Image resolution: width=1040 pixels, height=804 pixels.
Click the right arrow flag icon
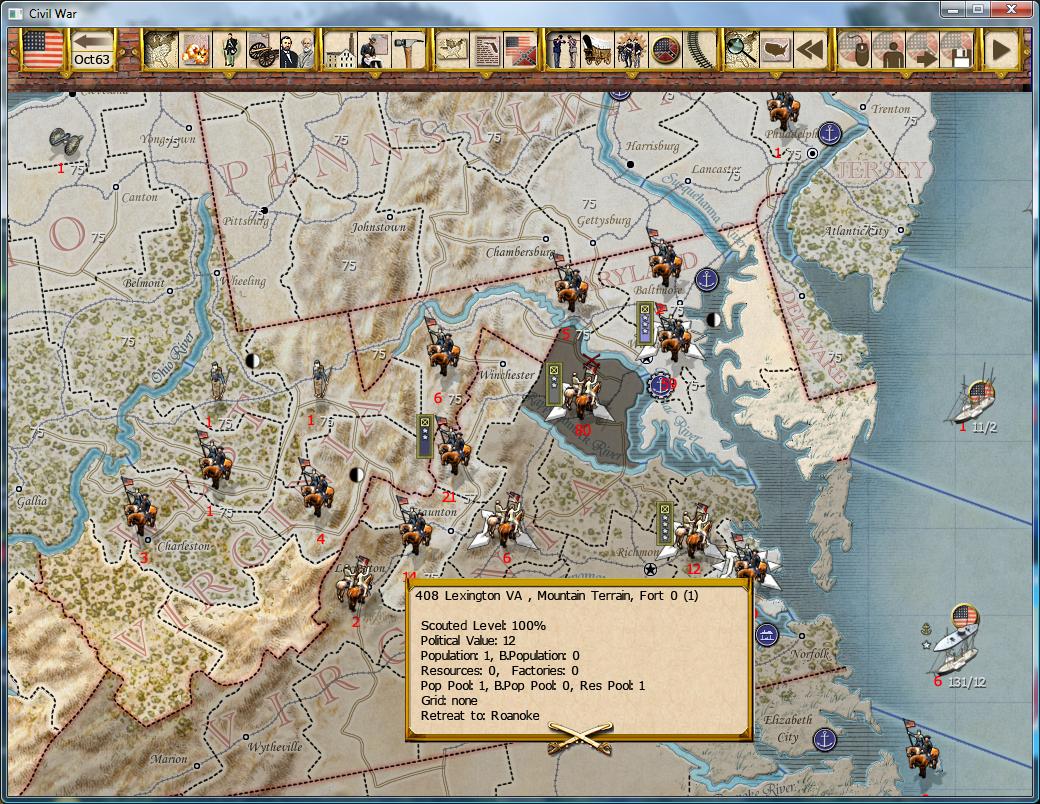922,49
